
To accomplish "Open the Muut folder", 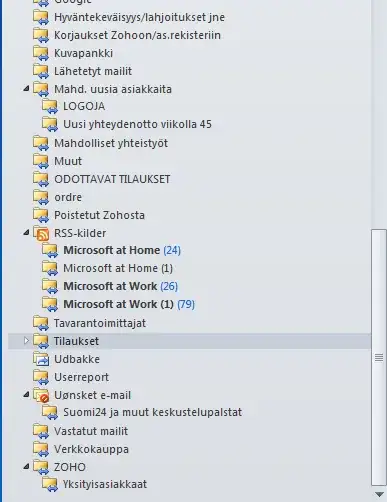I will pyautogui.click(x=68, y=161).
